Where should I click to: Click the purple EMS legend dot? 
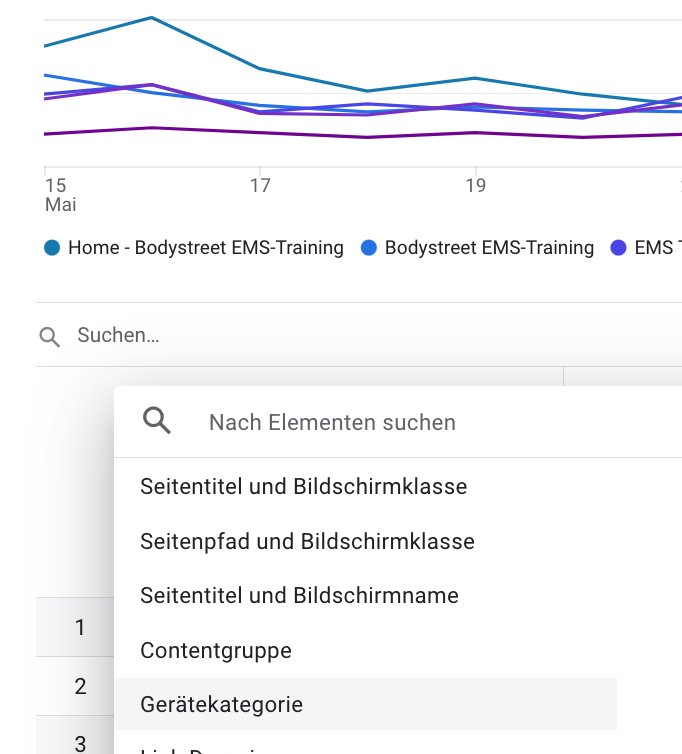click(619, 248)
